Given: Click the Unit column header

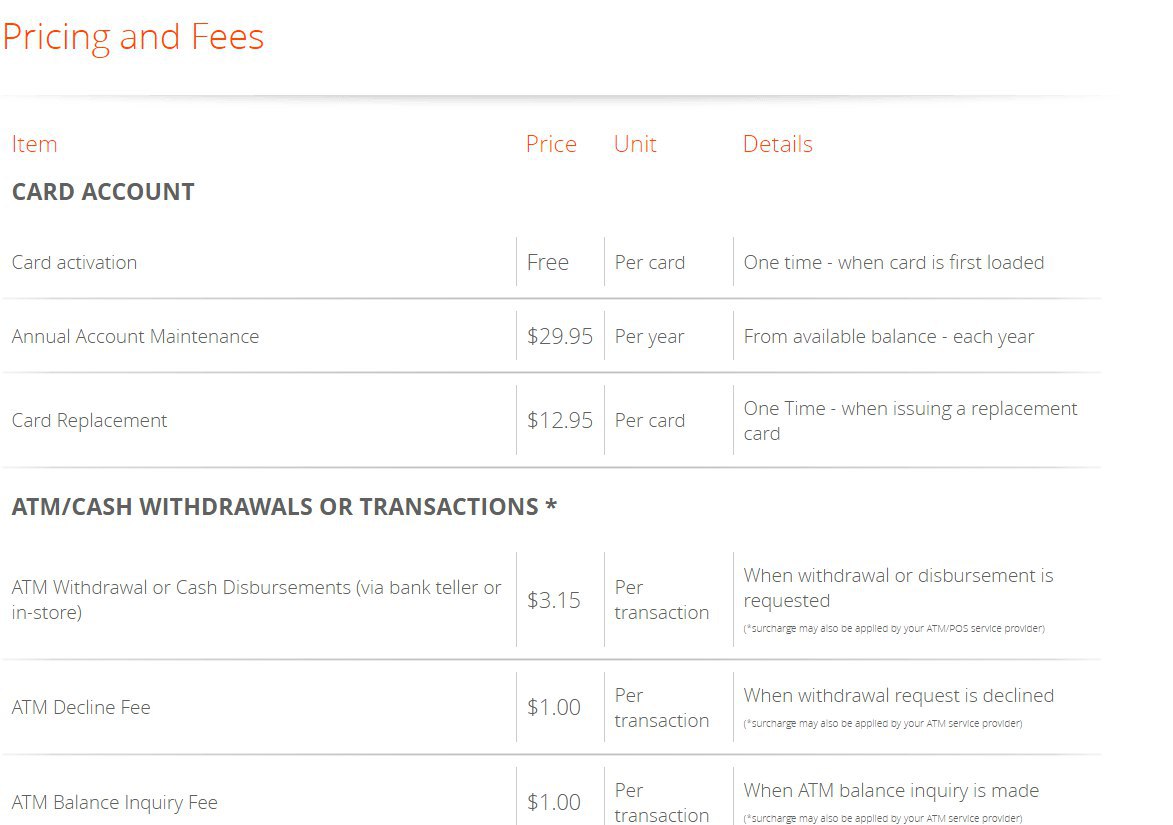Looking at the screenshot, I should pos(635,144).
